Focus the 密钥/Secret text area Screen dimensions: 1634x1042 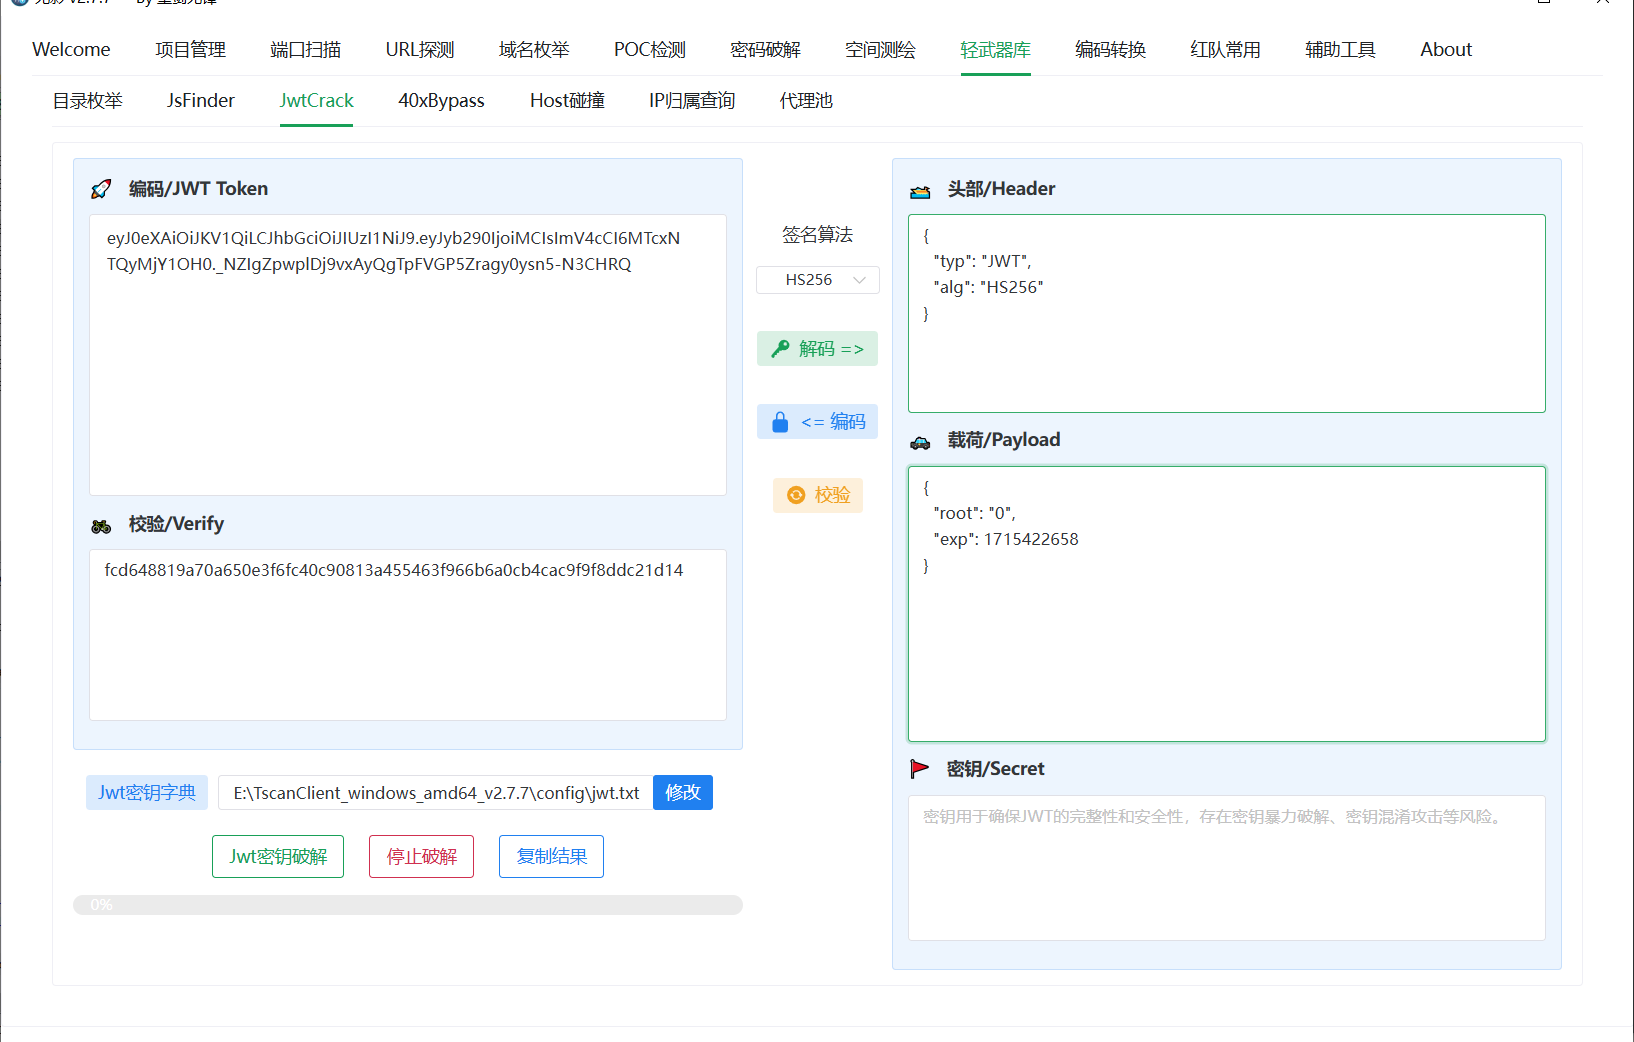1227,868
